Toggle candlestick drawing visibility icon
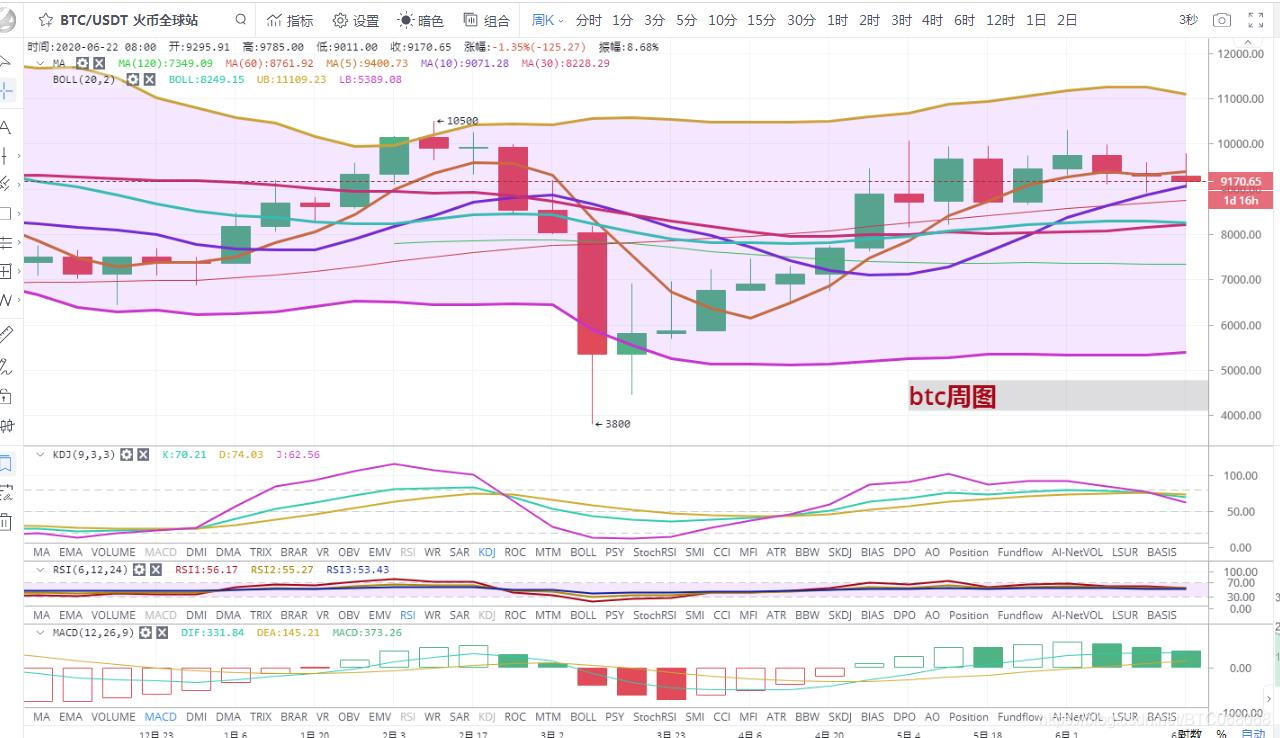This screenshot has height=738, width=1280. 6,426
